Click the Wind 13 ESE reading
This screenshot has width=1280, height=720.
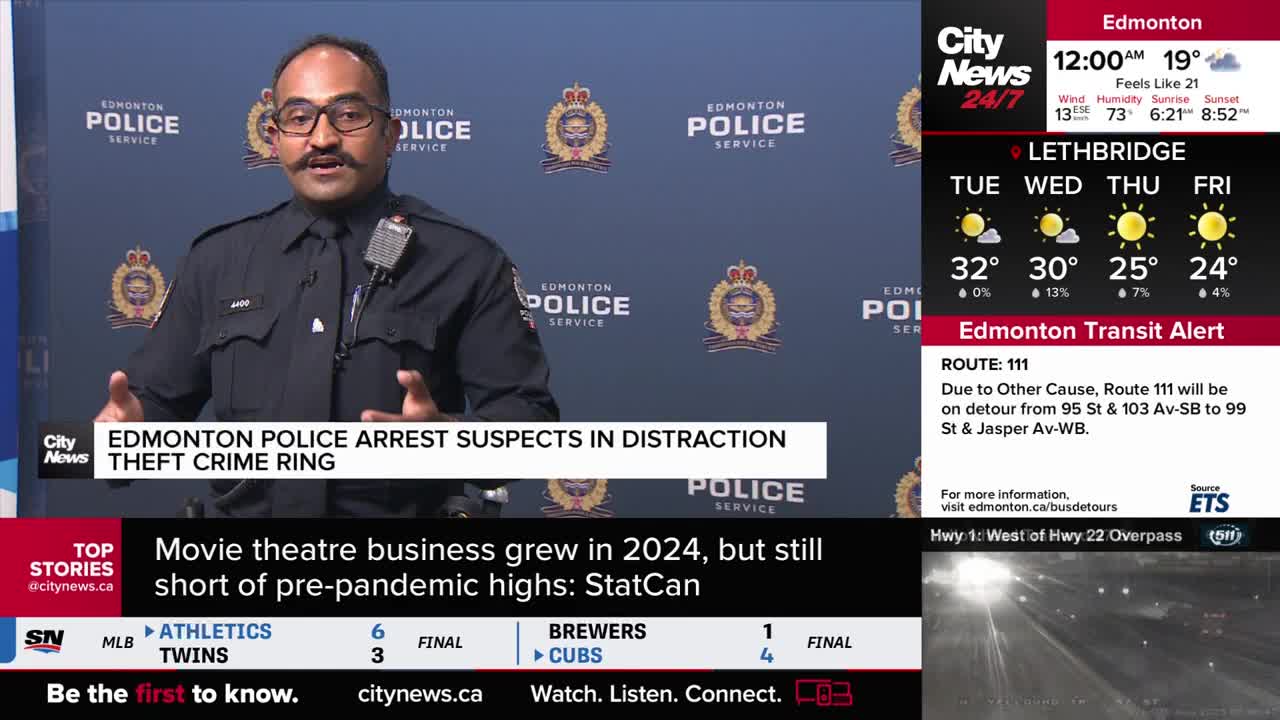(1072, 110)
